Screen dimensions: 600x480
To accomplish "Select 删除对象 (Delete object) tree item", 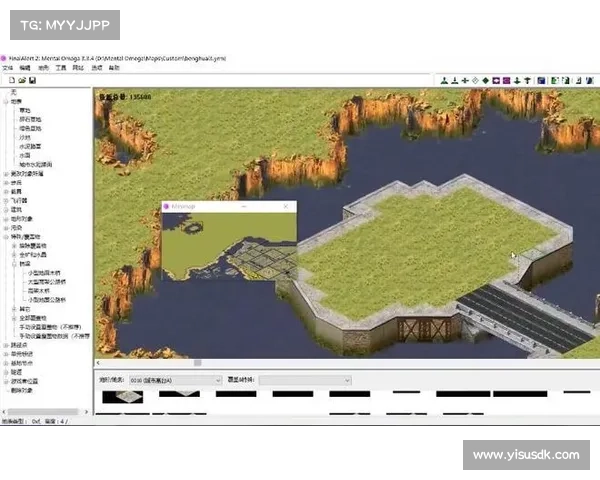I will click(x=22, y=390).
